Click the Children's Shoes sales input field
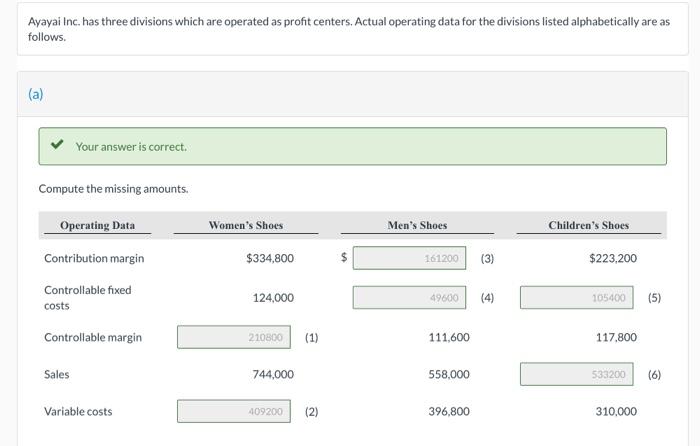 [576, 374]
